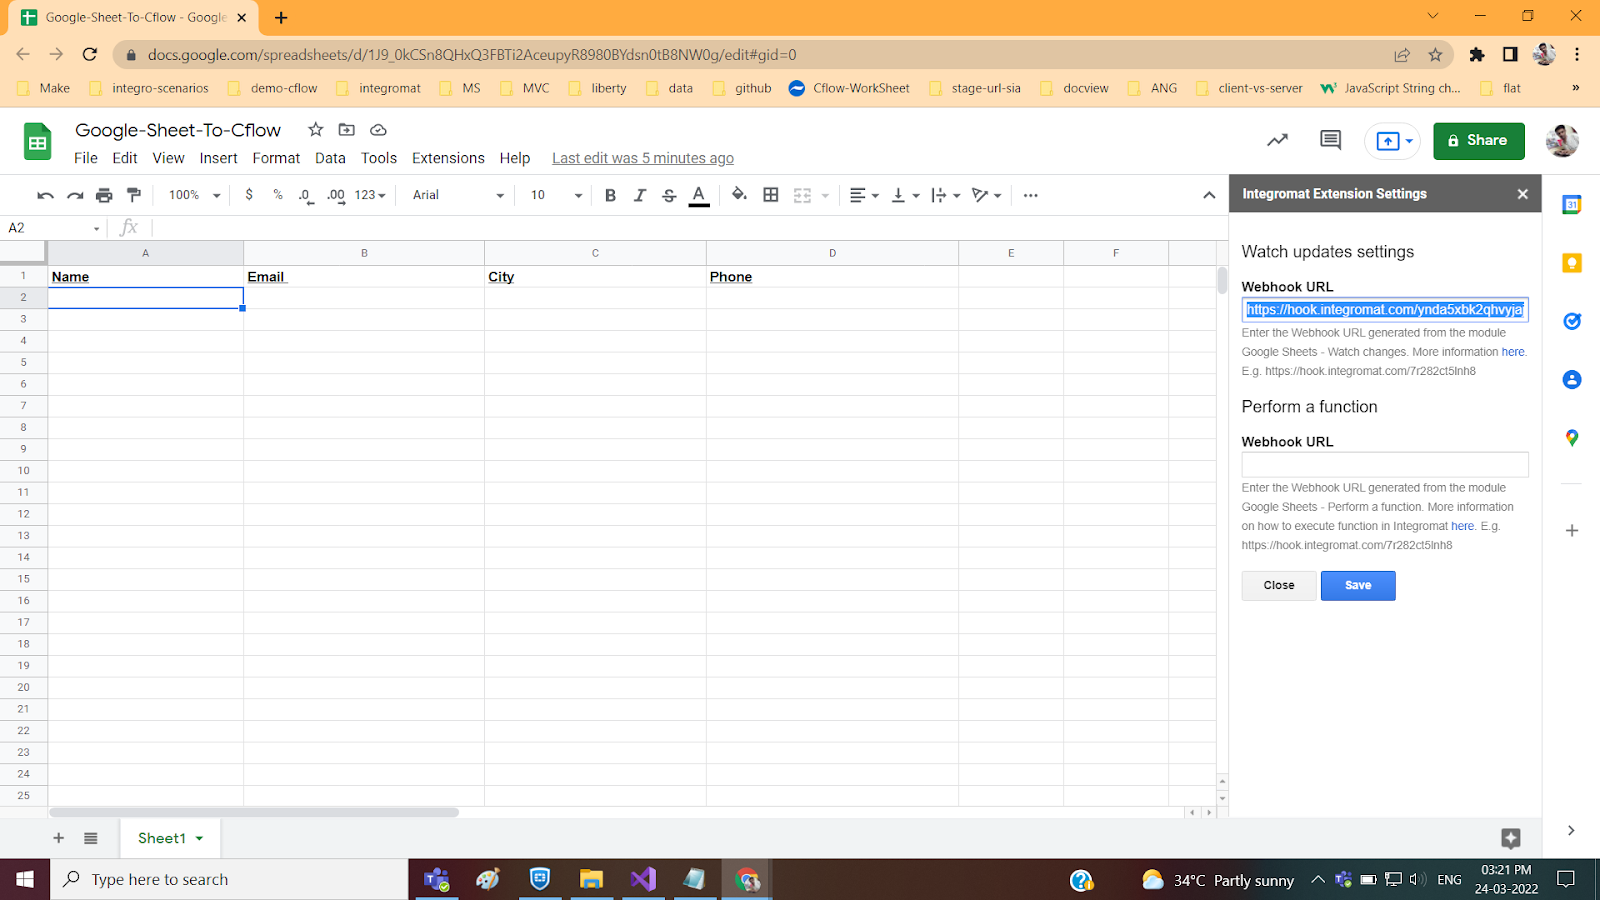Open the more number formats dropdown
1600x900 pixels.
(x=370, y=195)
